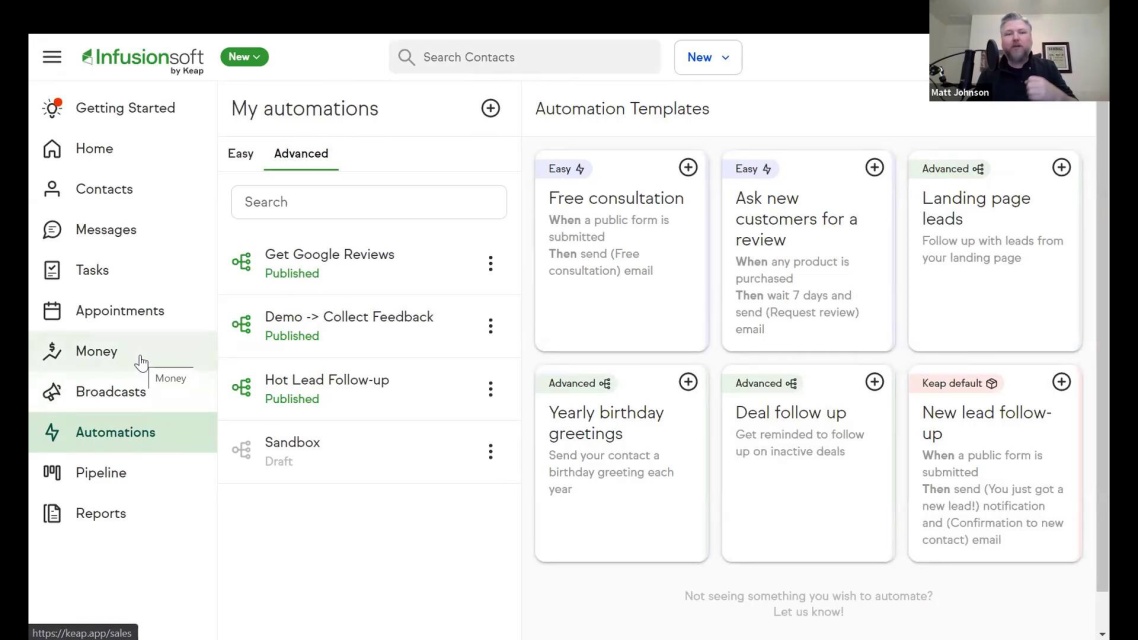Click the Appointments calendar icon
This screenshot has width=1138, height=640.
[x=52, y=311]
